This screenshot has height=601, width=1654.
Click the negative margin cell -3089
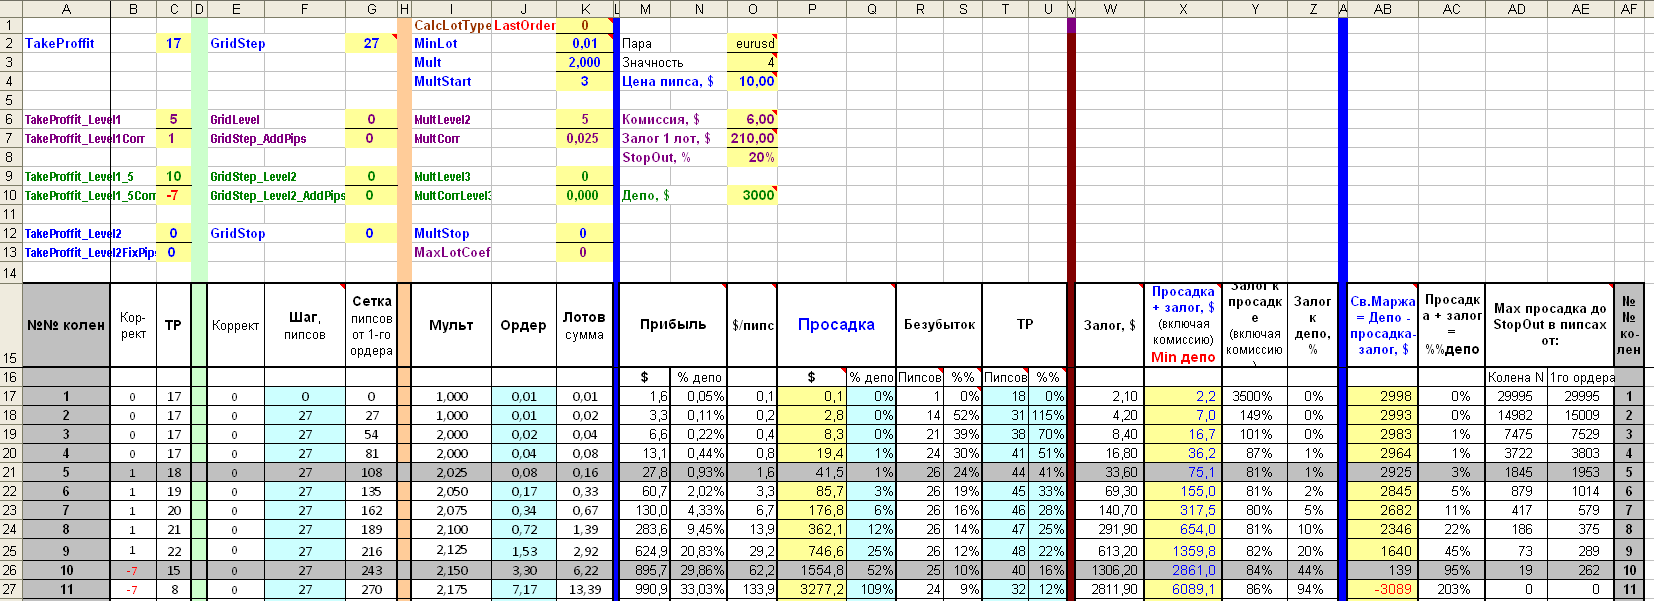pos(1383,589)
